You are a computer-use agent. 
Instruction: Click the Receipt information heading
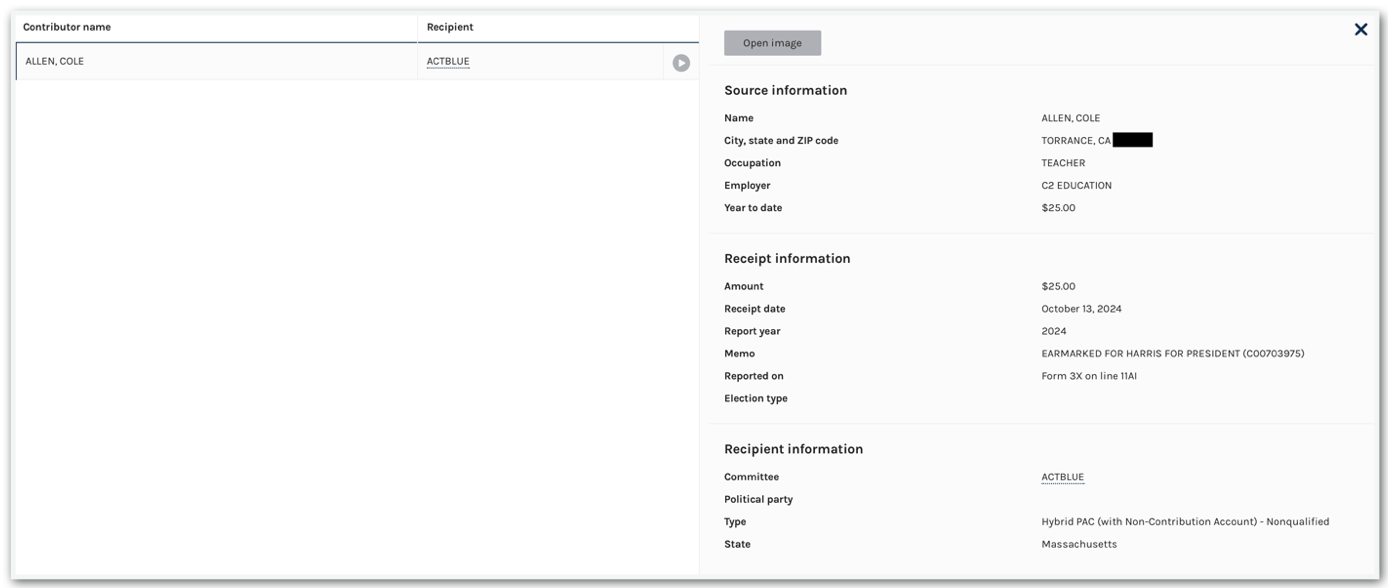(787, 259)
